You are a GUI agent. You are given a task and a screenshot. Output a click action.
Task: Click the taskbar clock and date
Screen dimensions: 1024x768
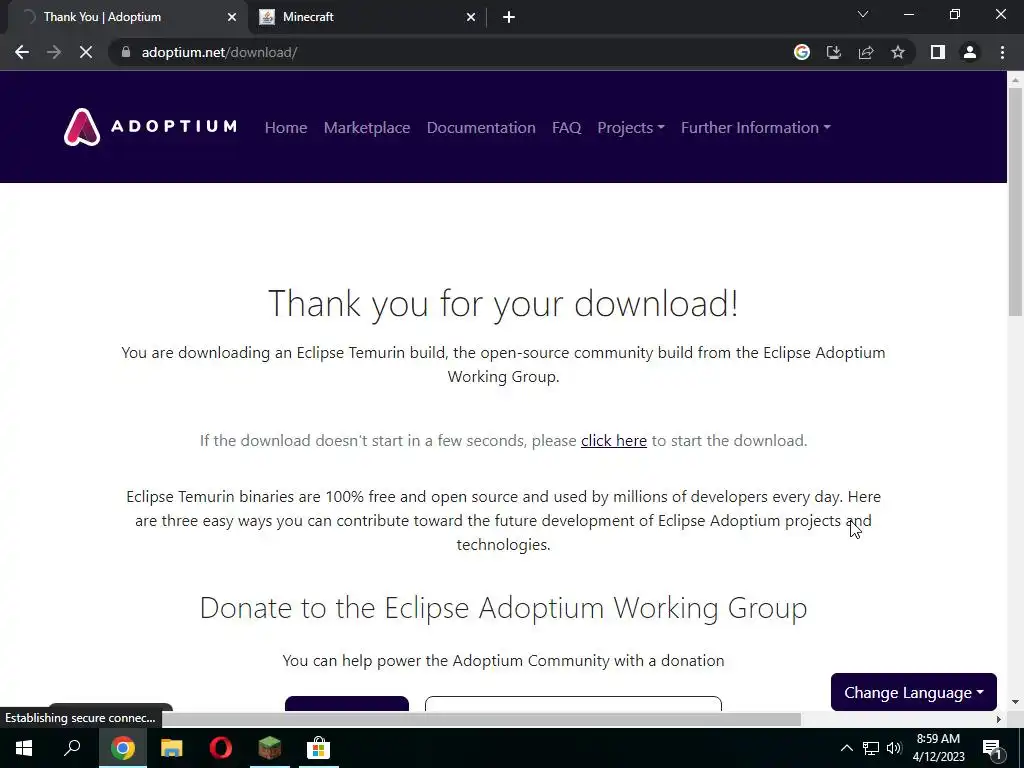pyautogui.click(x=938, y=748)
